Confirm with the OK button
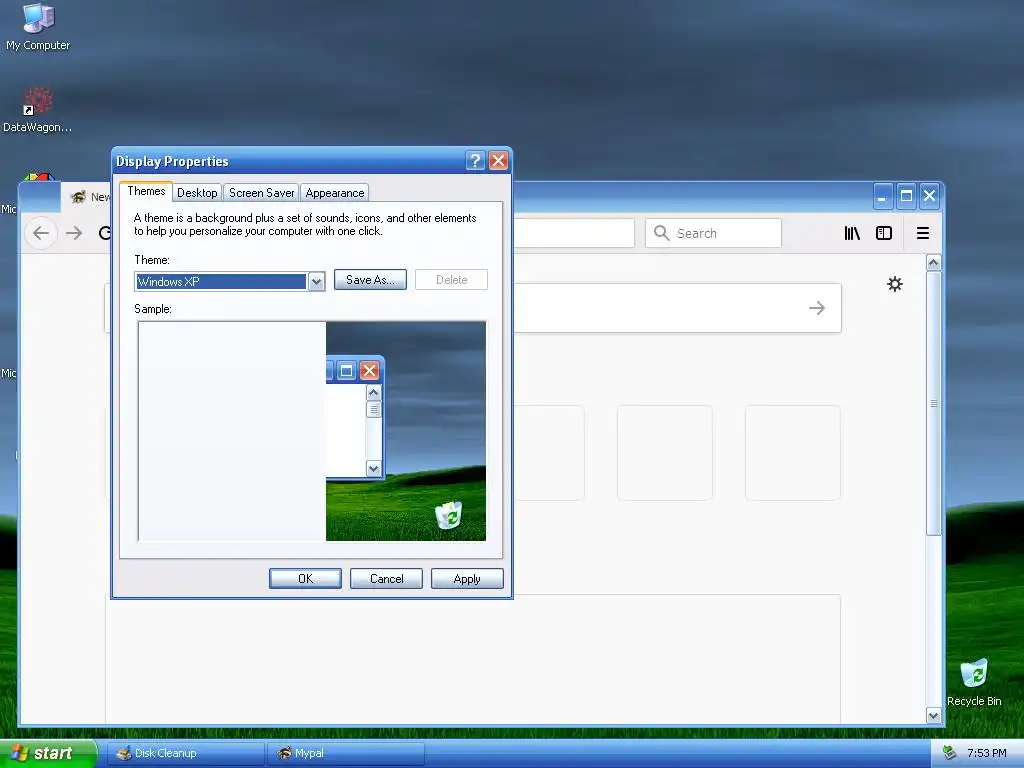This screenshot has width=1024, height=768. coord(306,579)
